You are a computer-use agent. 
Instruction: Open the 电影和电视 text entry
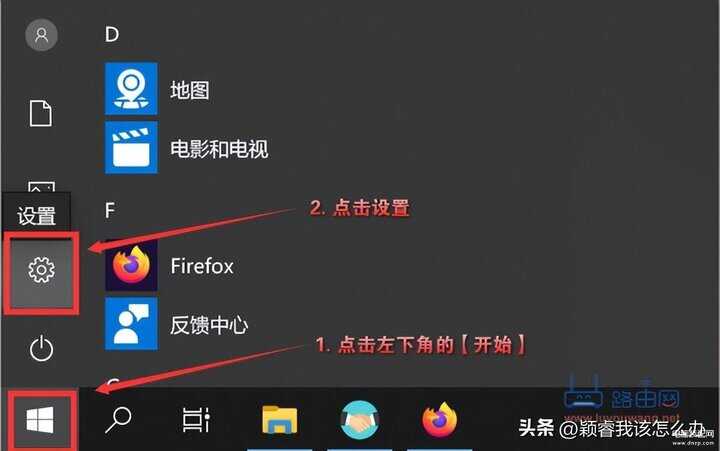coord(219,149)
